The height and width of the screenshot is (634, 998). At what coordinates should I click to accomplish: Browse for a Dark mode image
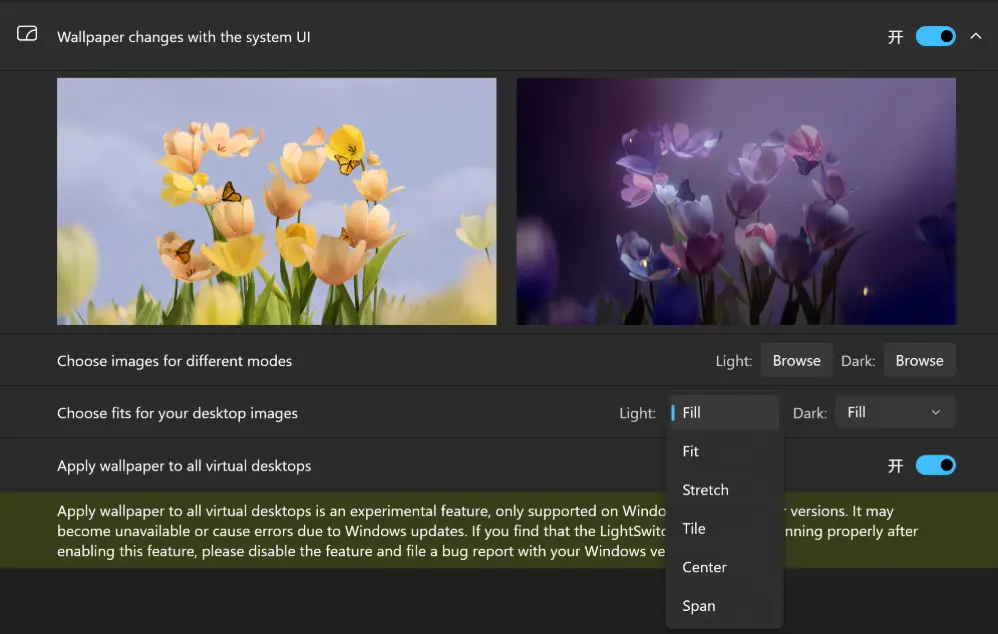[919, 361]
